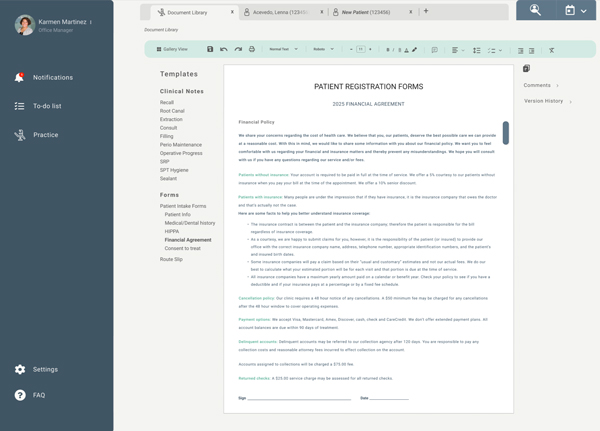Image resolution: width=600 pixels, height=431 pixels.
Task: Click the Save document icon
Action: pyautogui.click(x=210, y=49)
